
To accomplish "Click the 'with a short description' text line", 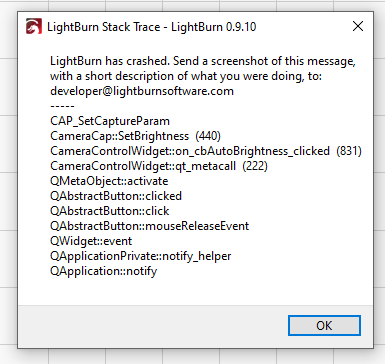I will [x=186, y=76].
